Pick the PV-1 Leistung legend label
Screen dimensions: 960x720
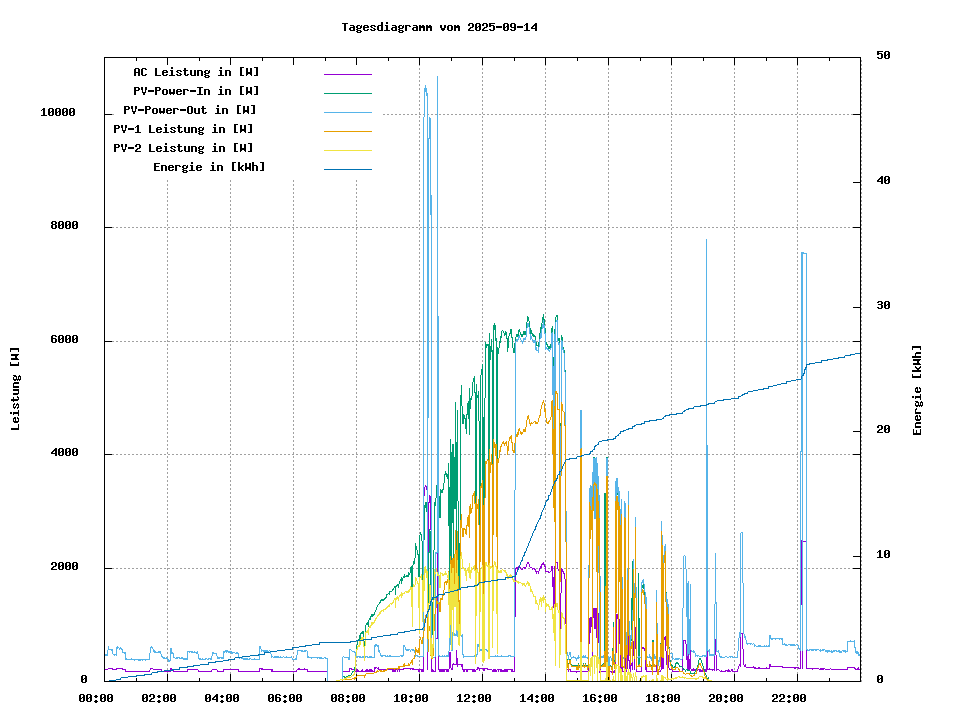183,129
